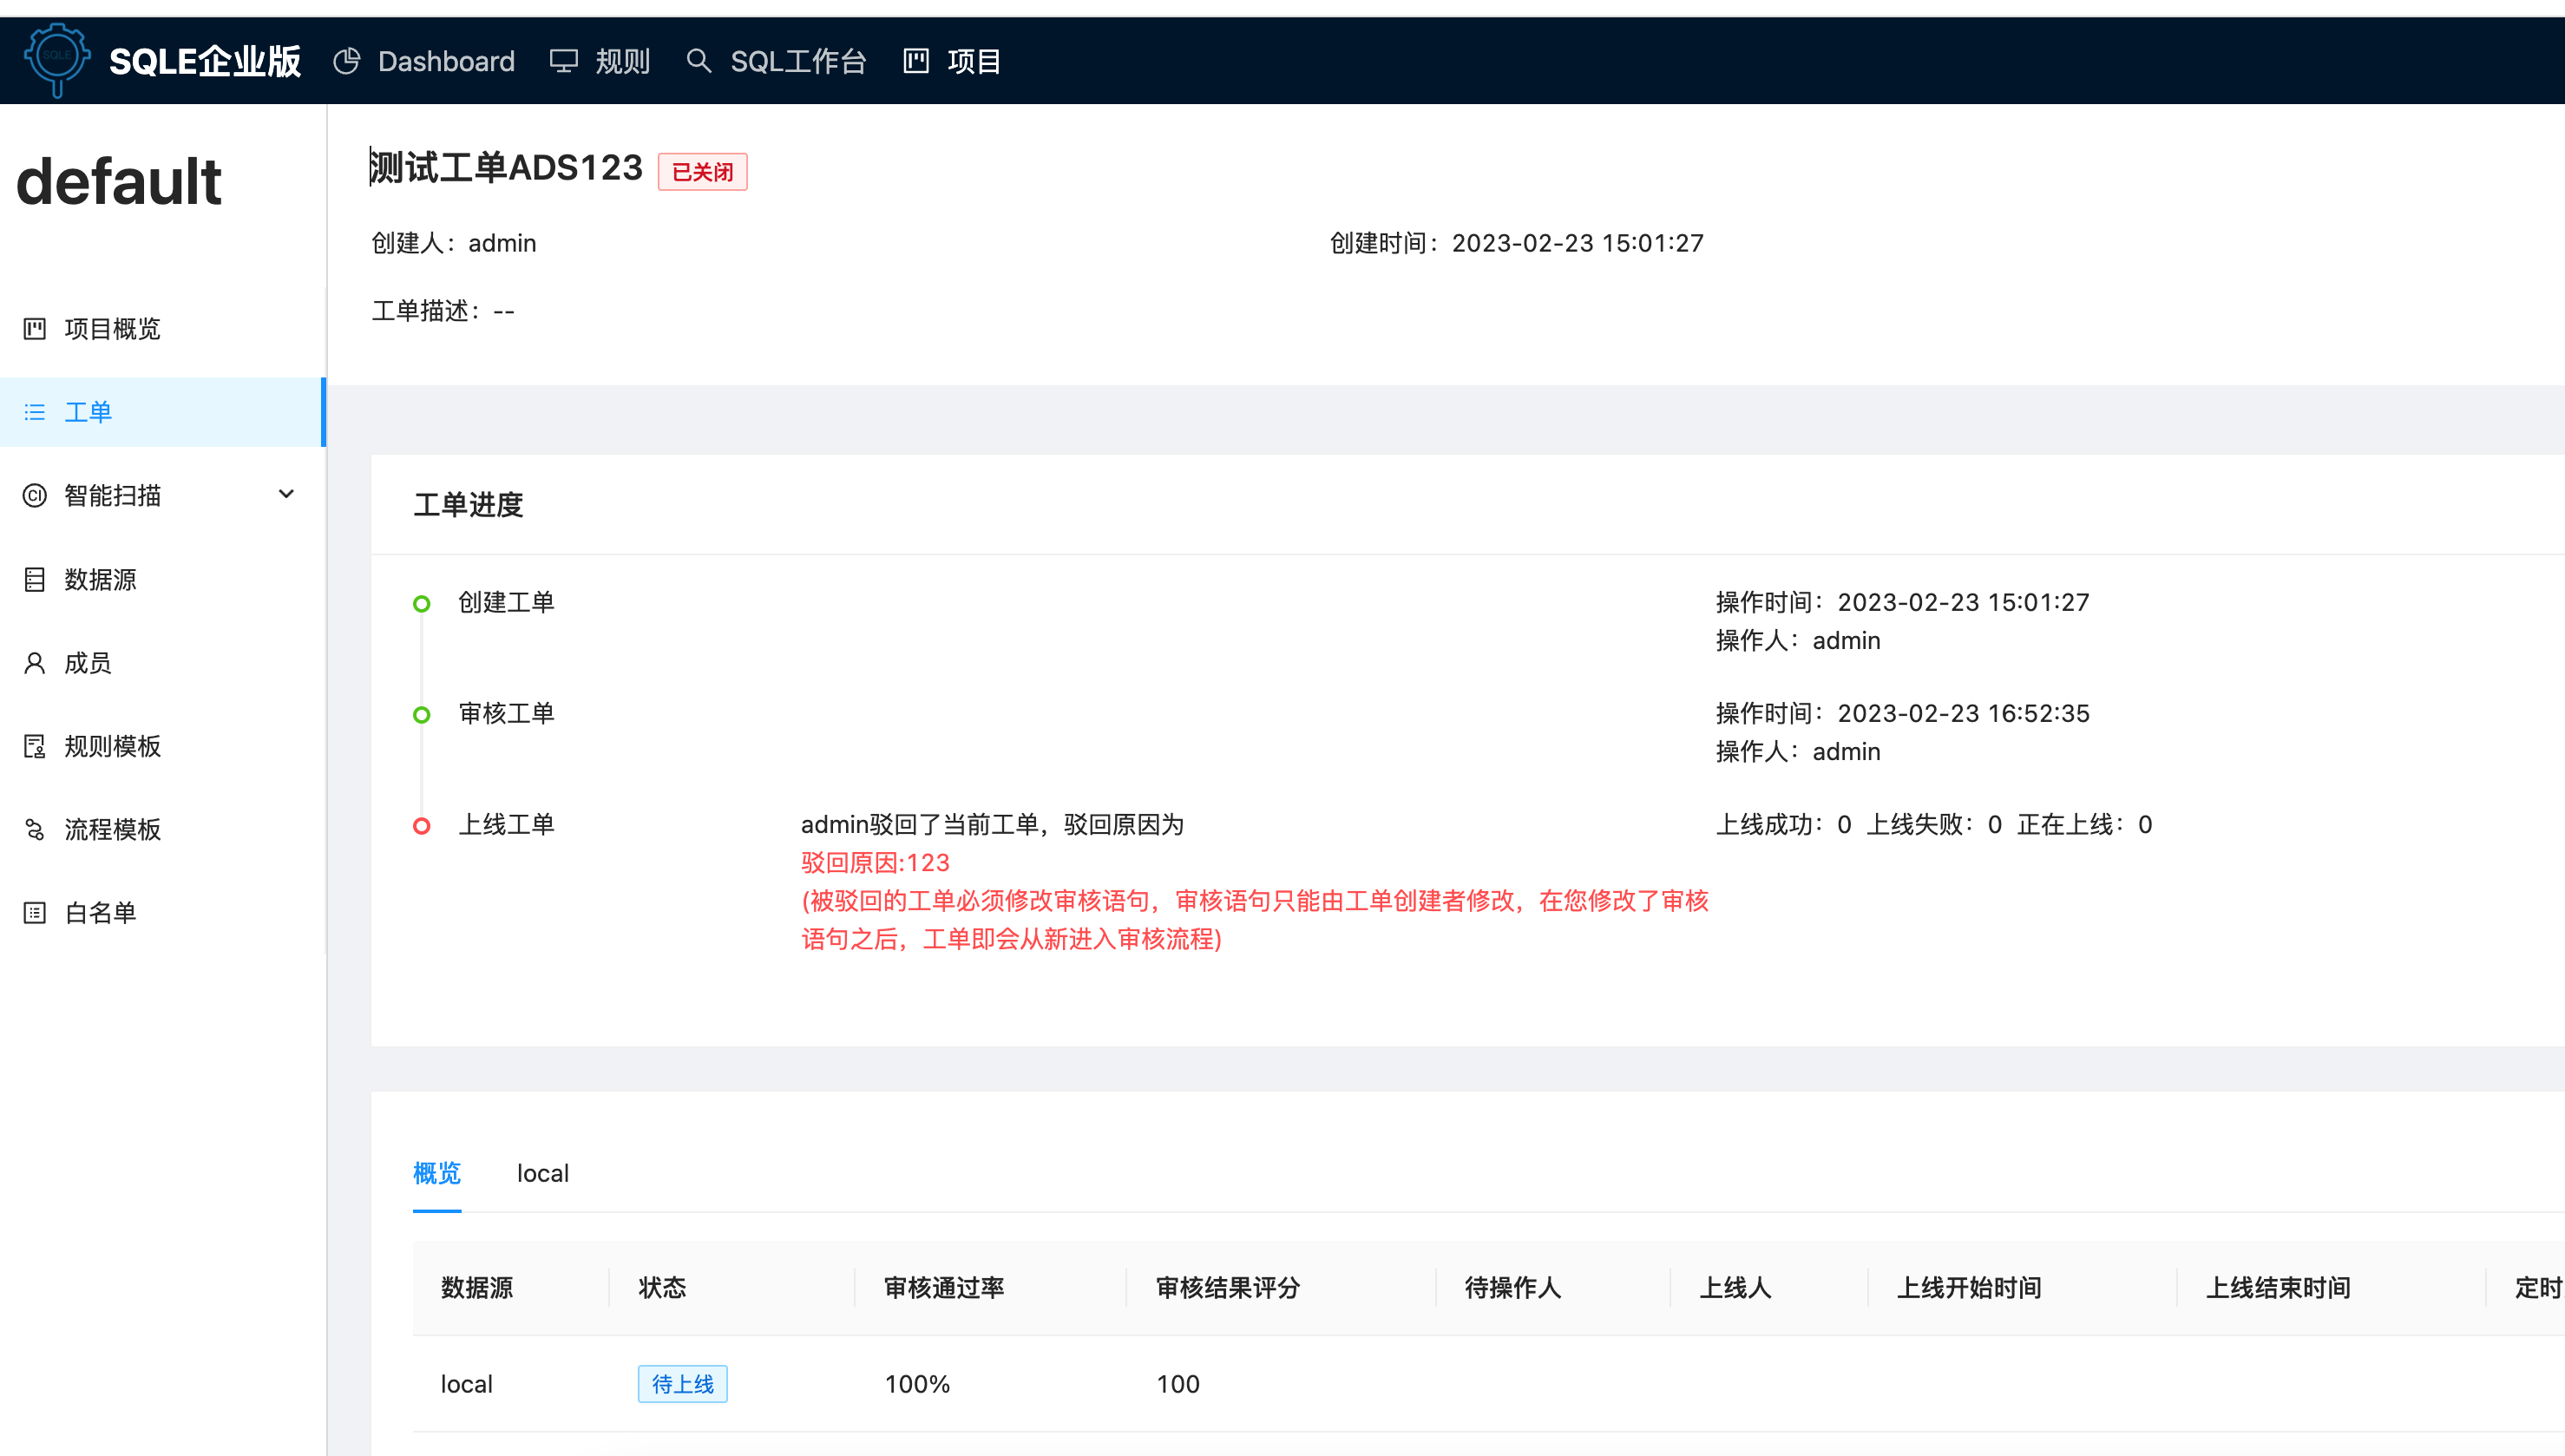Click the 上线失败: 0 counter
The width and height of the screenshot is (2565, 1456).
point(1934,824)
